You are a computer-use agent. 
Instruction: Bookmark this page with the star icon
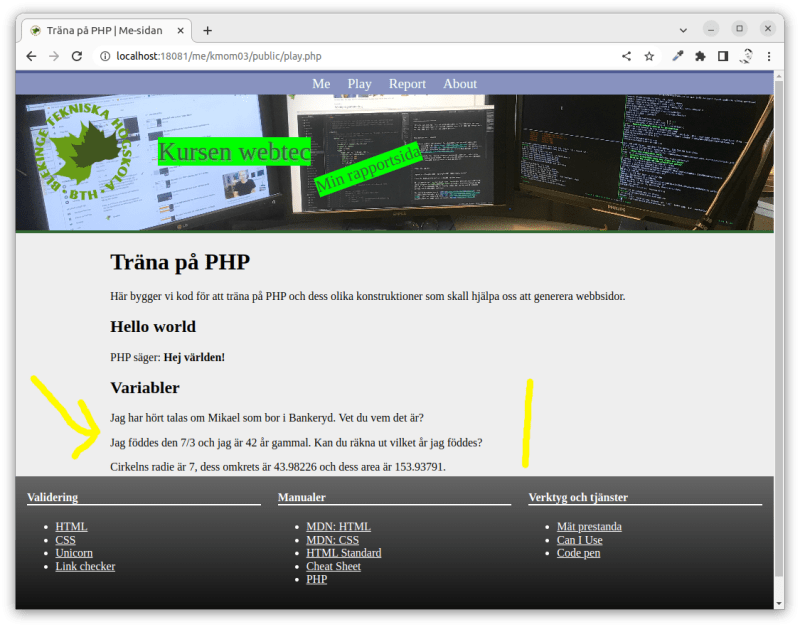[x=650, y=56]
